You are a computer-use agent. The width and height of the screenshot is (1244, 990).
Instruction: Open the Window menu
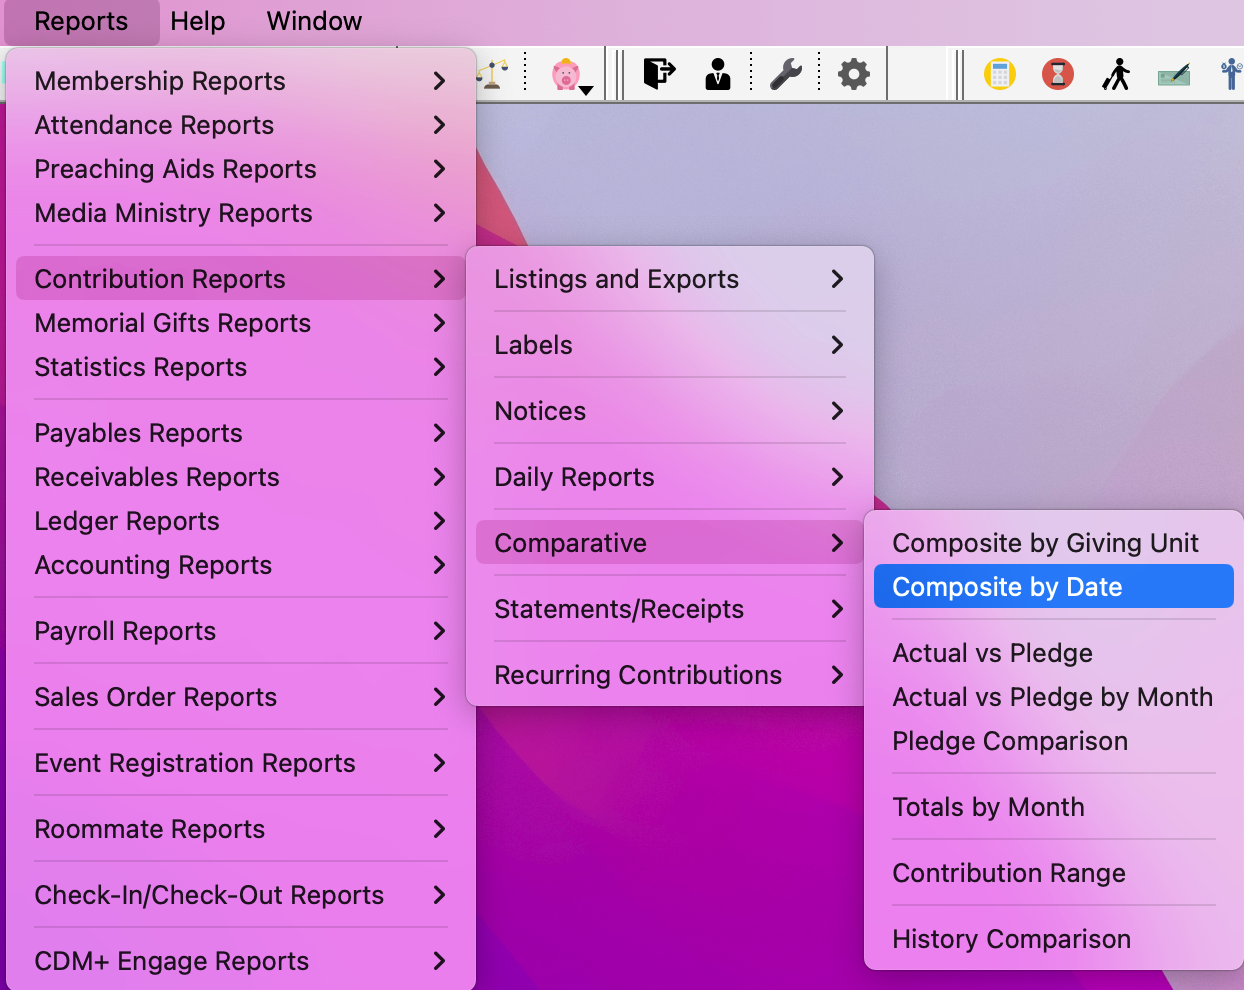(x=314, y=21)
